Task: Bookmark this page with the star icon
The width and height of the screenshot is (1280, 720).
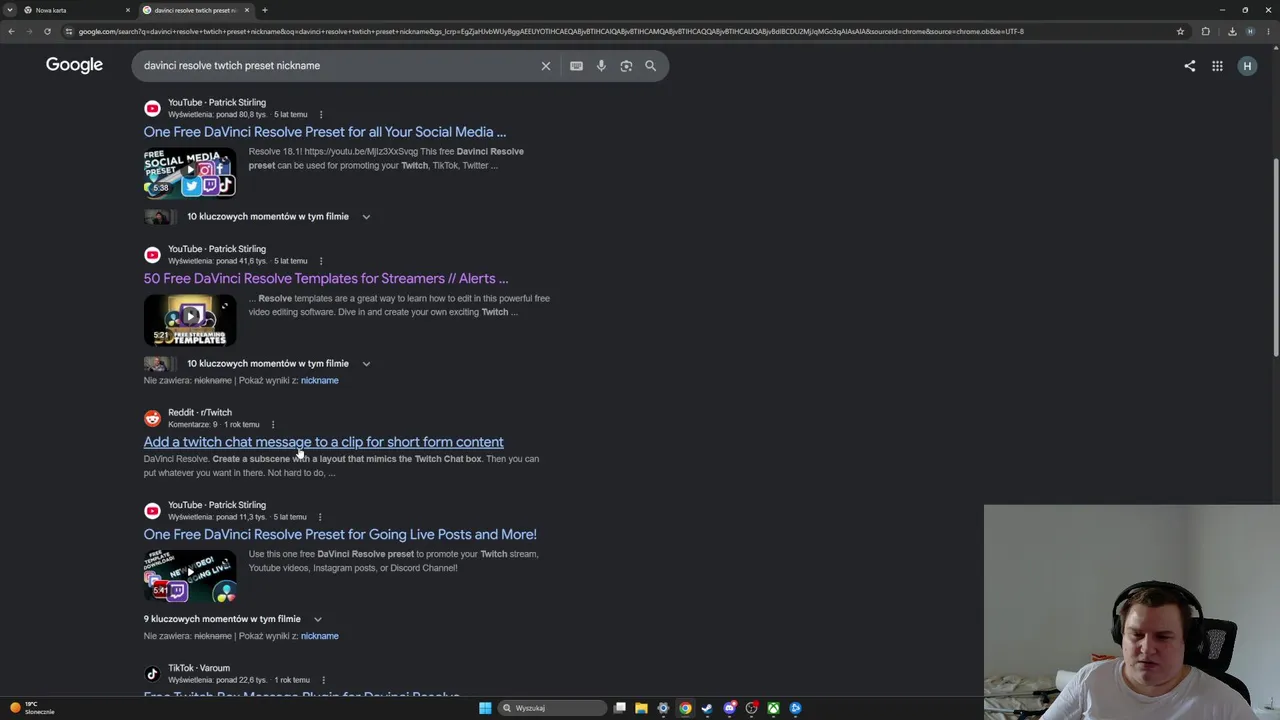Action: 1180,31
